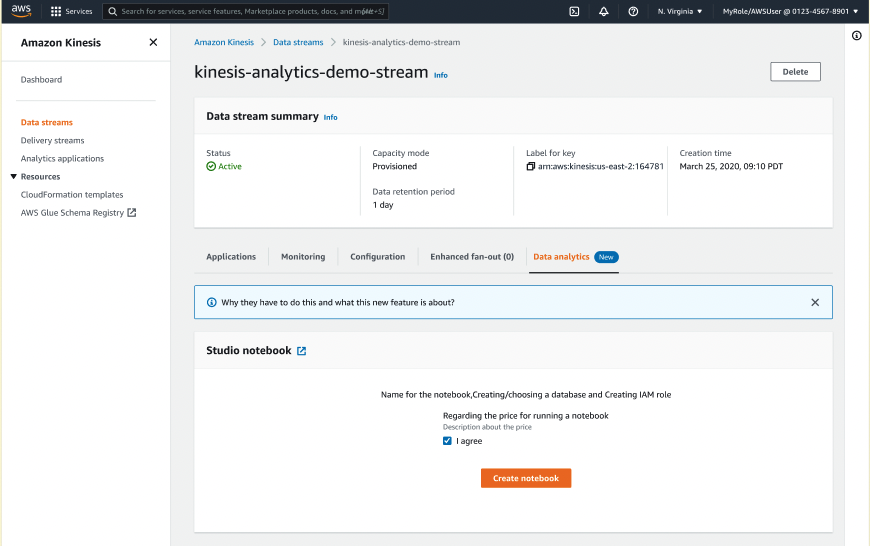Click the arn:aws:kinesis ARN text
This screenshot has width=870, height=546.
pyautogui.click(x=600, y=166)
